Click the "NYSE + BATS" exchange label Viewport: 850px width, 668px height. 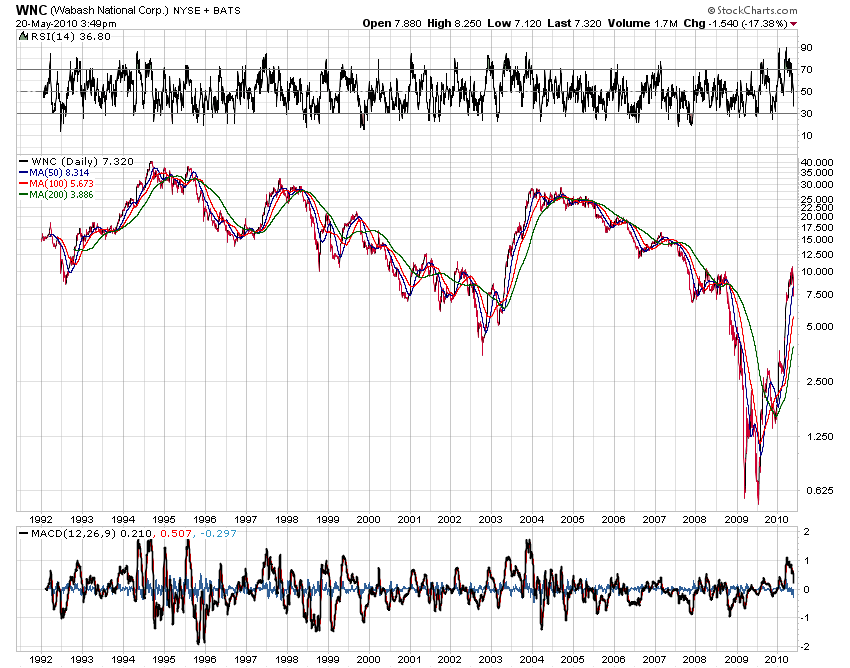tap(207, 10)
